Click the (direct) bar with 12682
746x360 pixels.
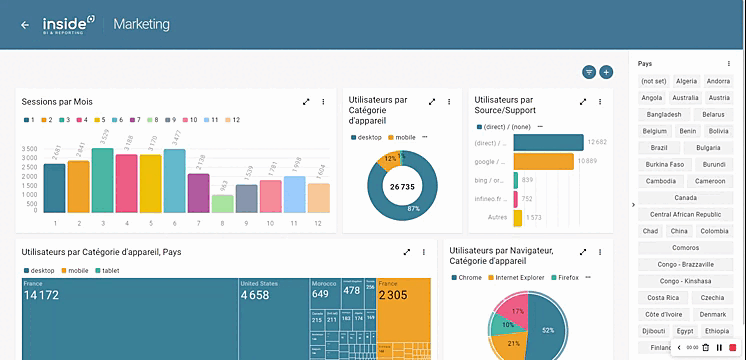(x=549, y=142)
